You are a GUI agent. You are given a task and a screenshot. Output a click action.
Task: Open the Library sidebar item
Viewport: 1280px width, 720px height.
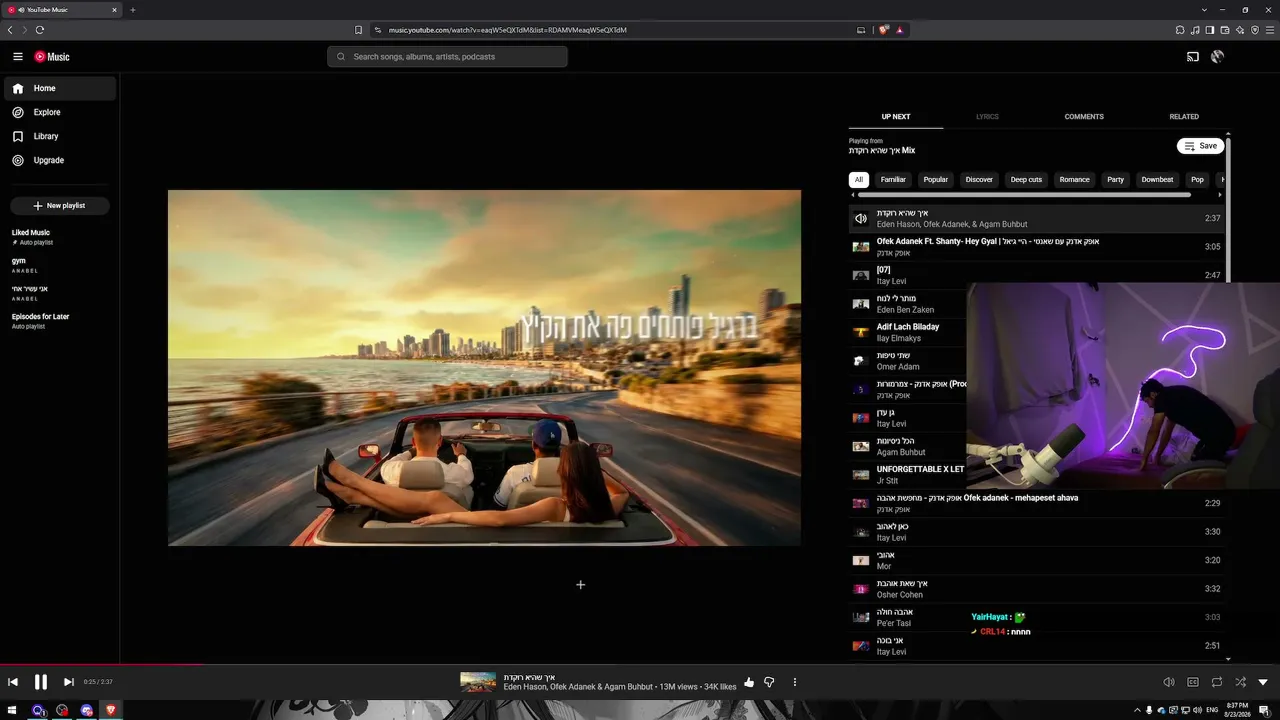pos(60,136)
